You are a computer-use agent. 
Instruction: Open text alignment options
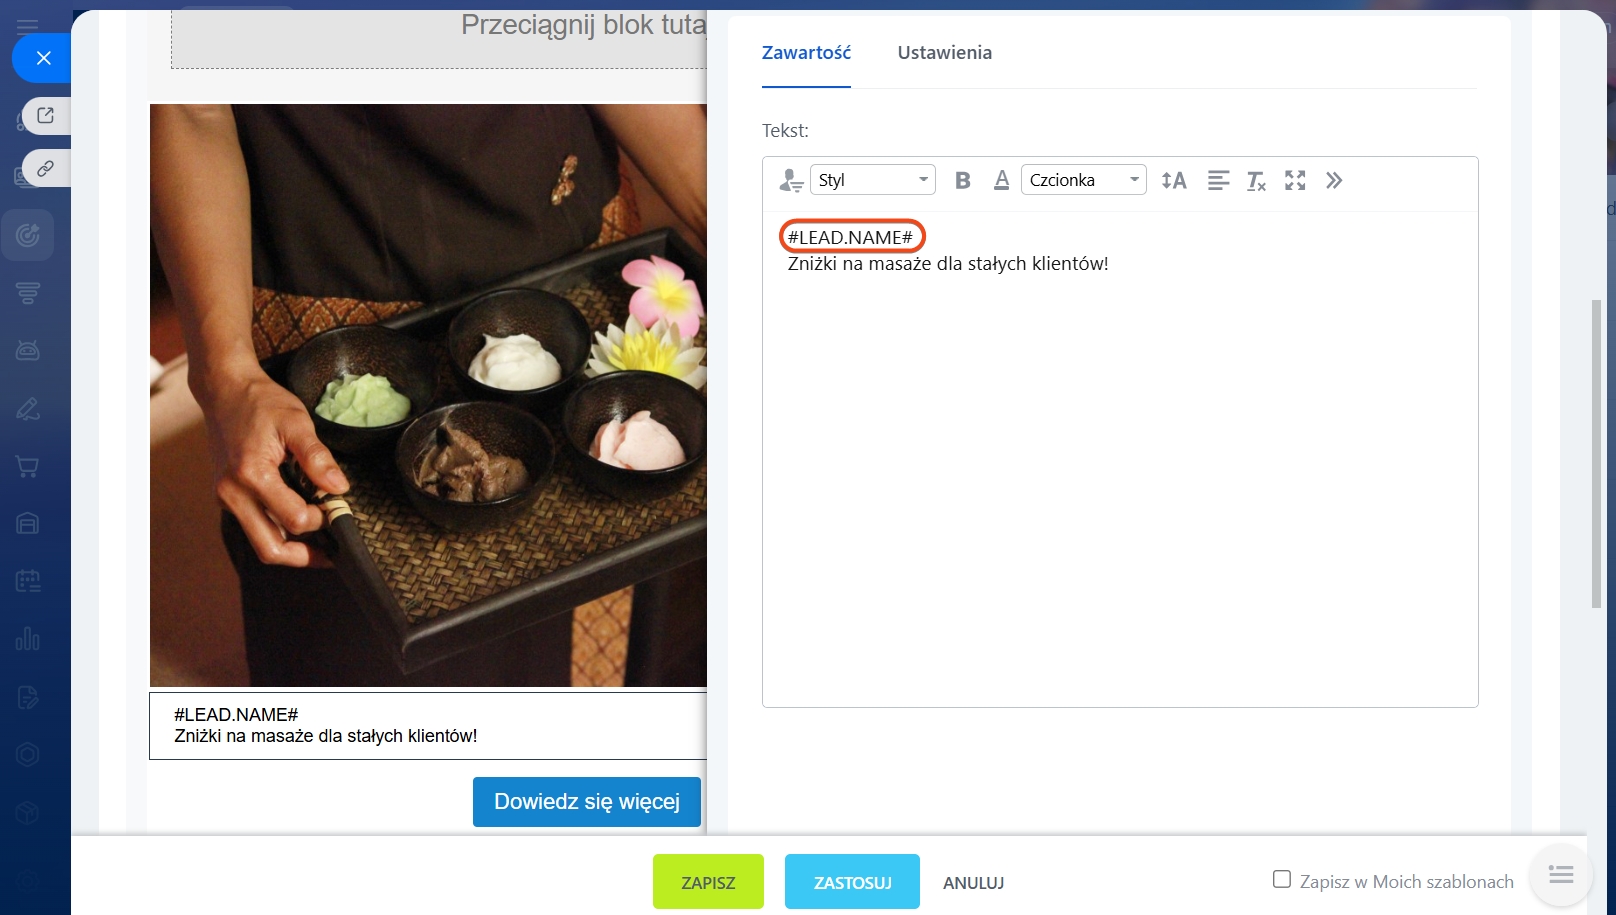tap(1218, 180)
